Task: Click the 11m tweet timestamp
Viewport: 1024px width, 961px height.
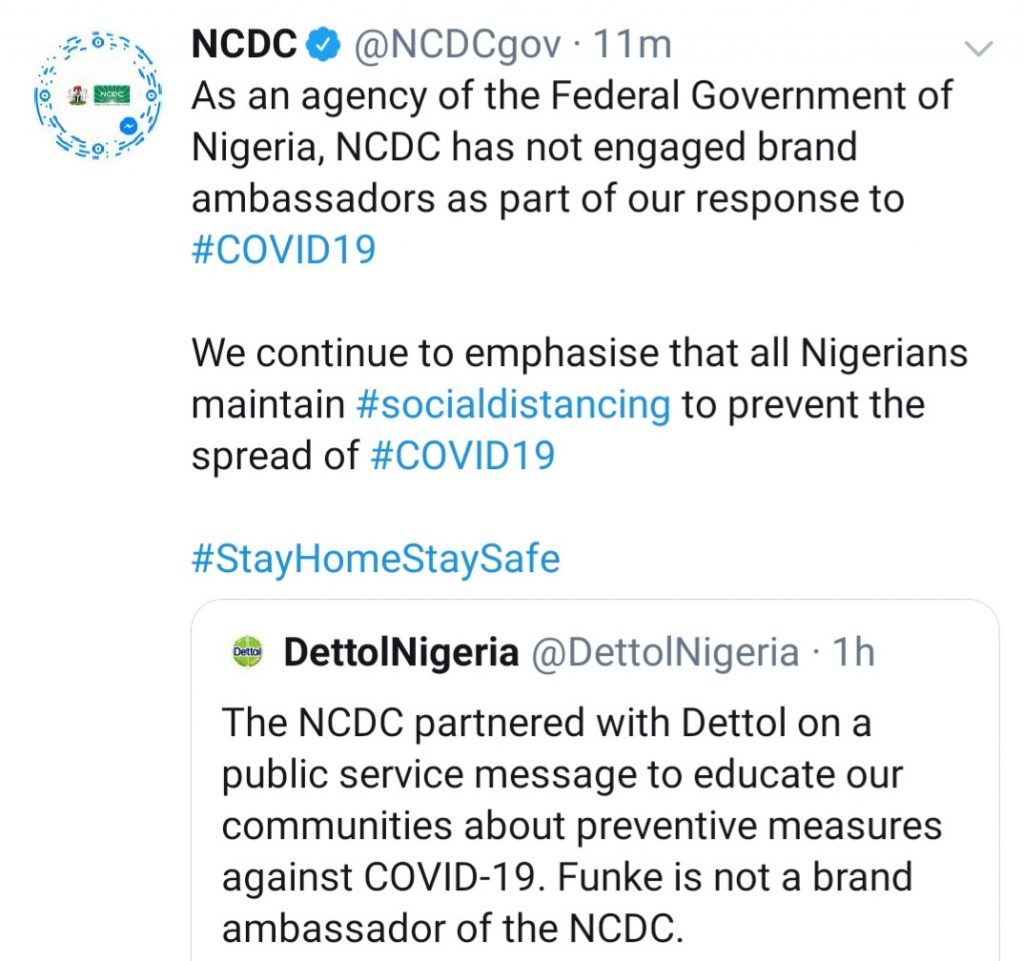Action: coord(632,45)
